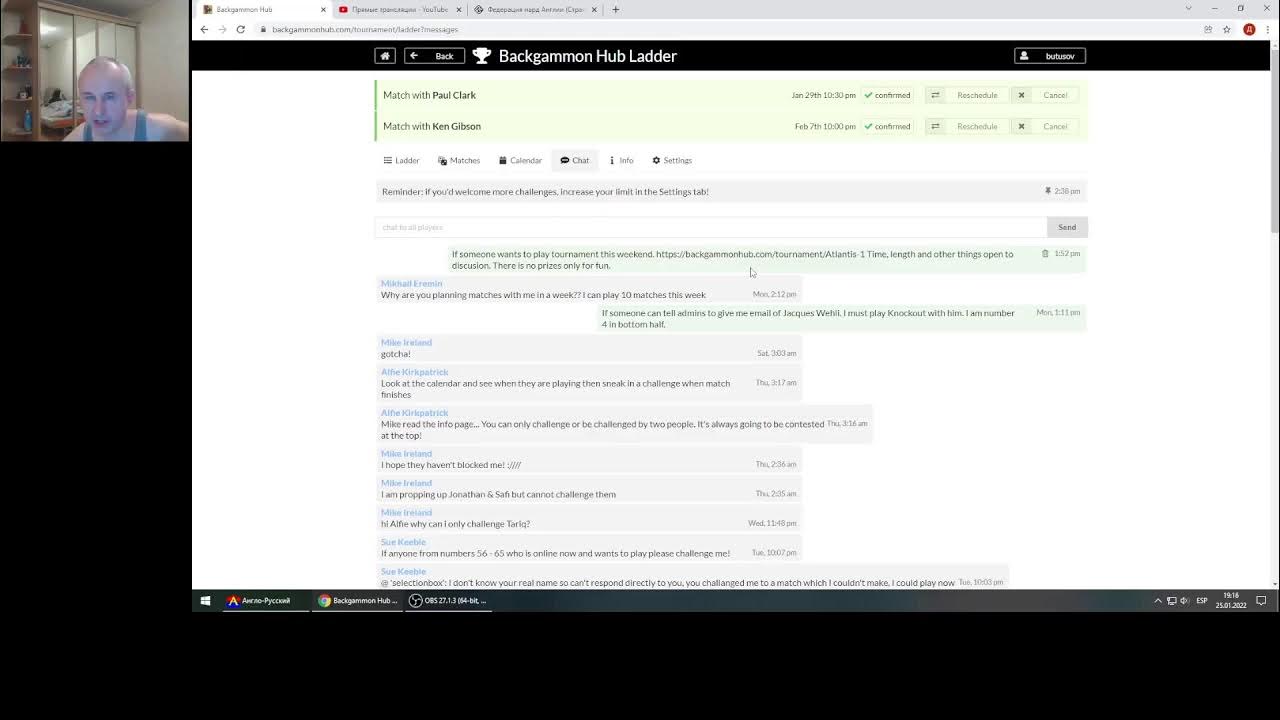The height and width of the screenshot is (720, 1280).
Task: Open a new browser tab with plus
Action: pyautogui.click(x=615, y=9)
